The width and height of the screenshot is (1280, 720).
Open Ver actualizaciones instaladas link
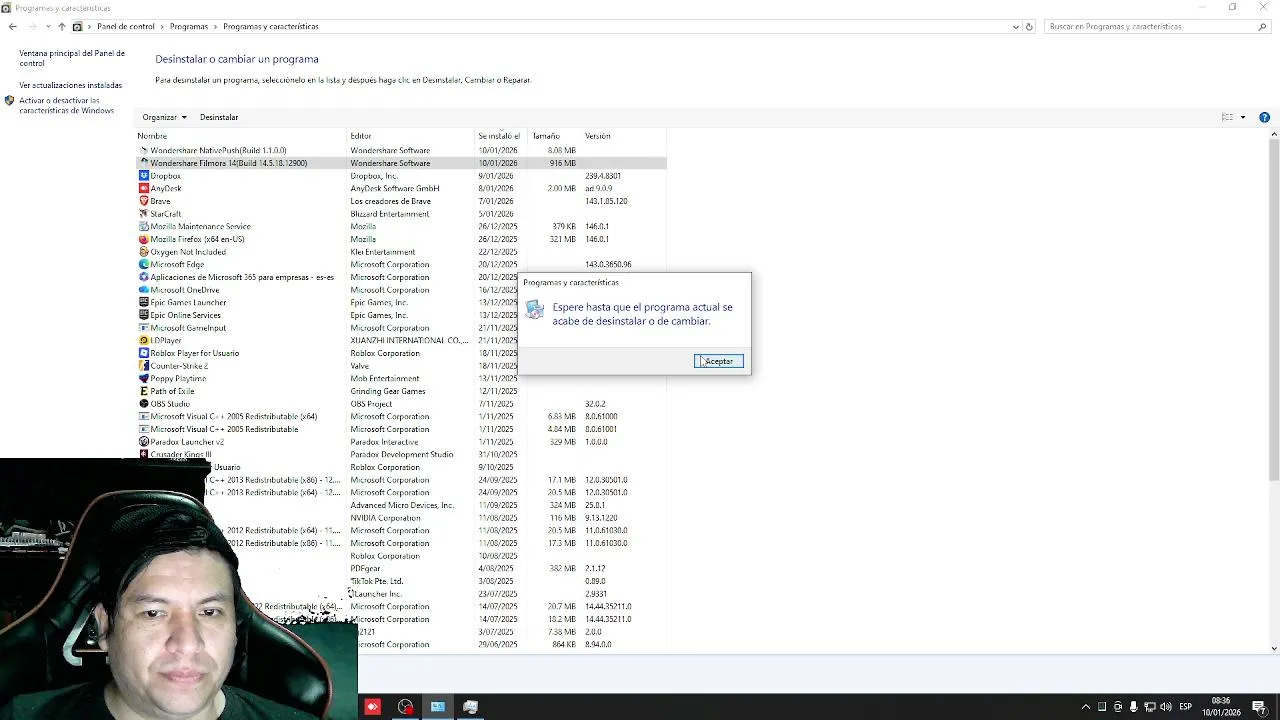tap(70, 85)
